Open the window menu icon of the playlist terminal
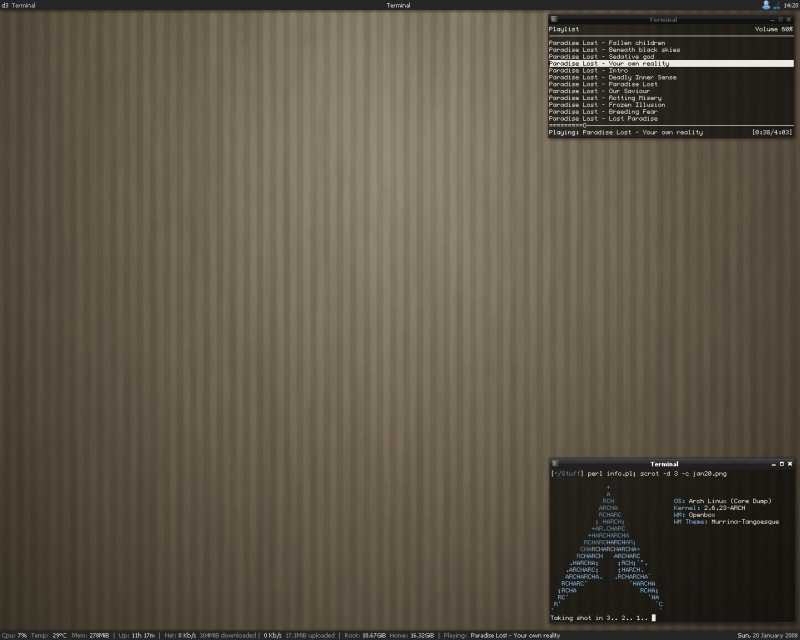800x640 pixels. click(554, 19)
